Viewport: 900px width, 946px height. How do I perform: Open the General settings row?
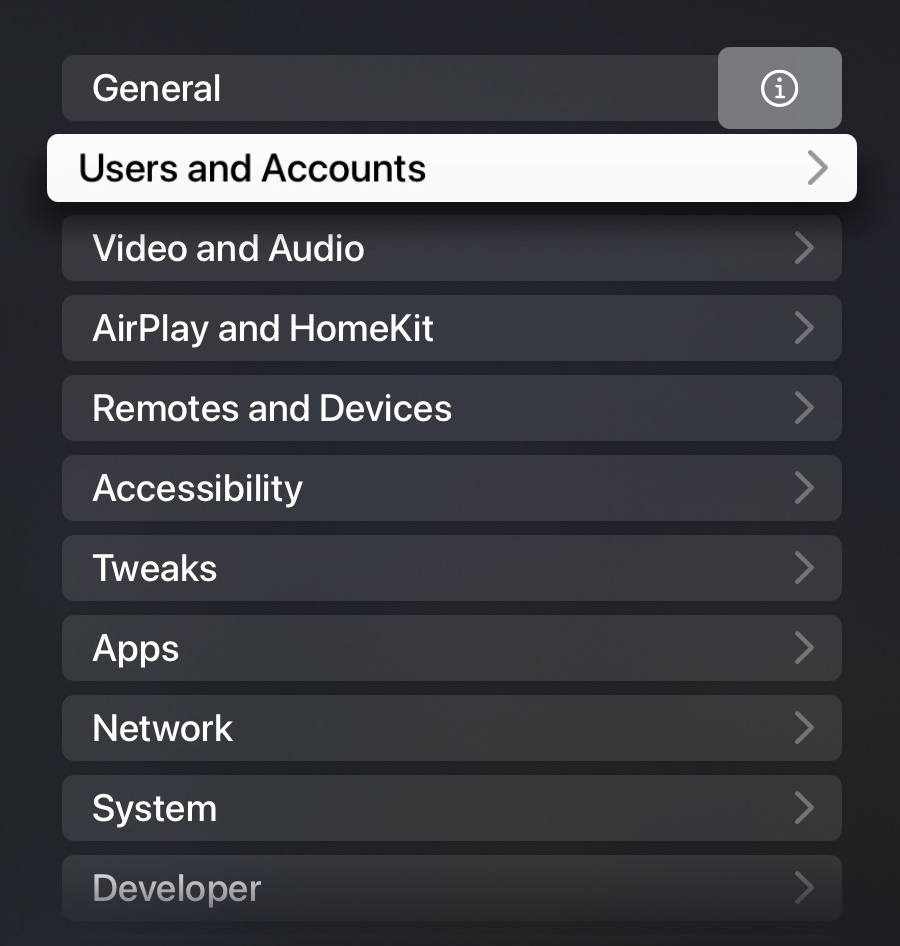[390, 88]
